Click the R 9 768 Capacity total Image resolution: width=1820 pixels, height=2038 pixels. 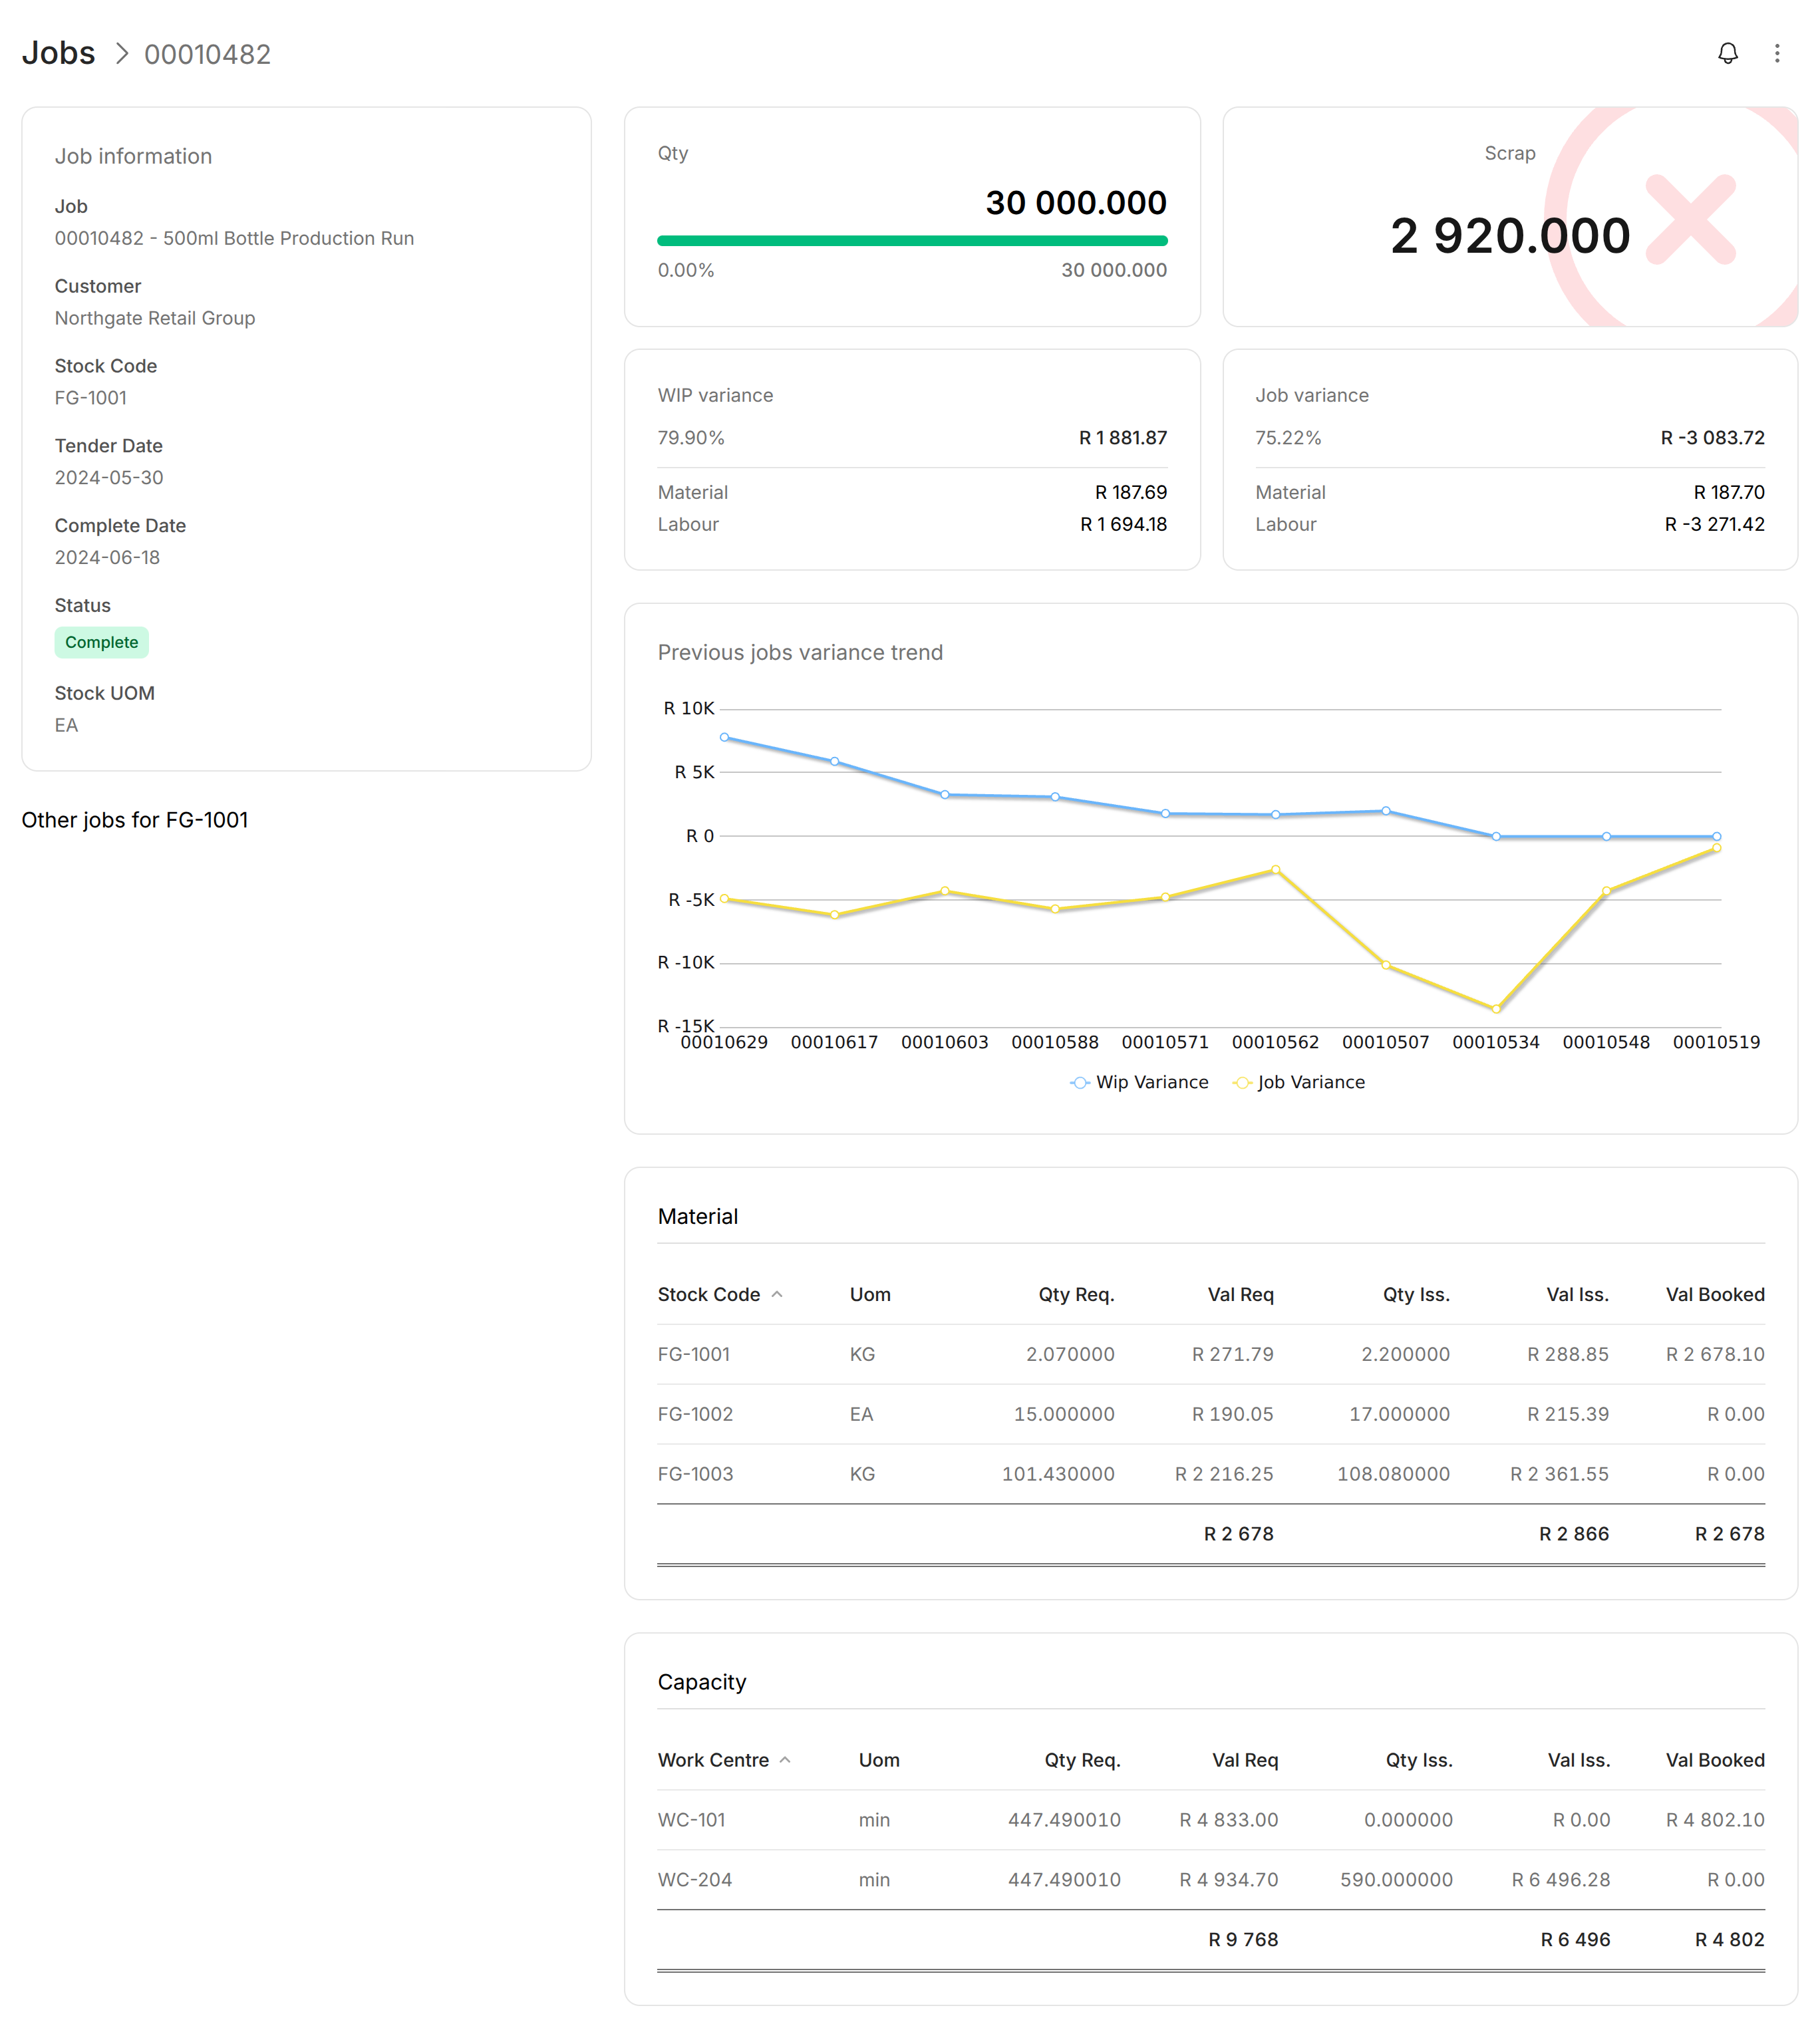(1243, 1940)
